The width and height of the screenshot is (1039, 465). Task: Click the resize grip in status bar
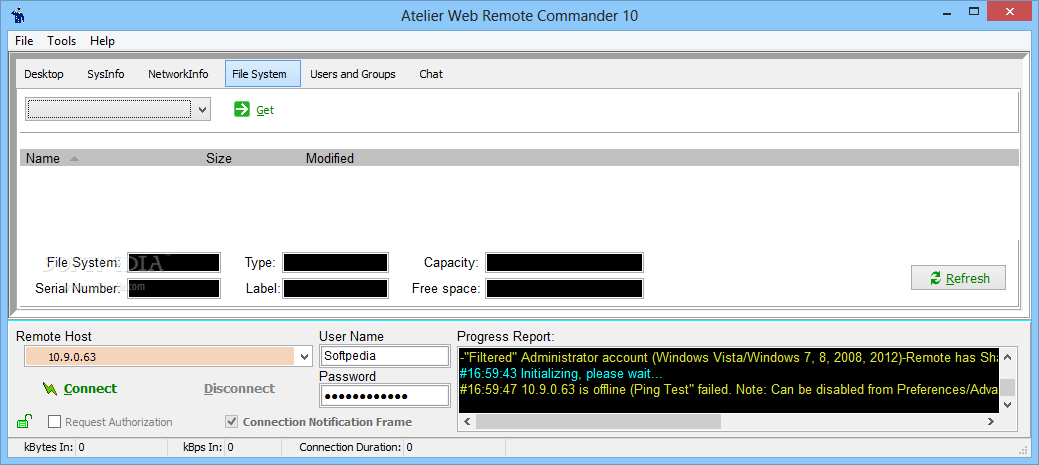click(1021, 449)
